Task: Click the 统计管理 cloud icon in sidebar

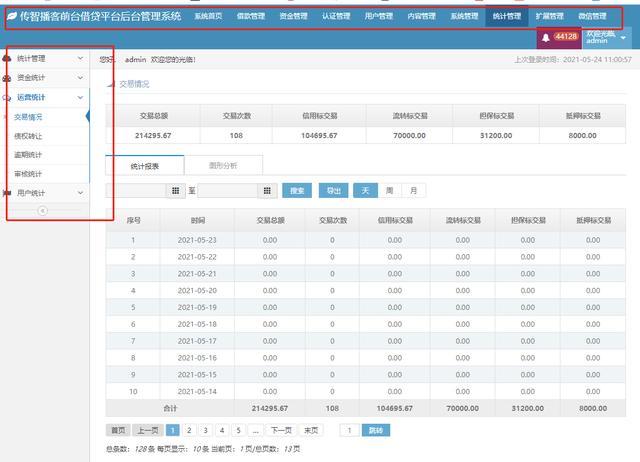Action: pos(7,58)
